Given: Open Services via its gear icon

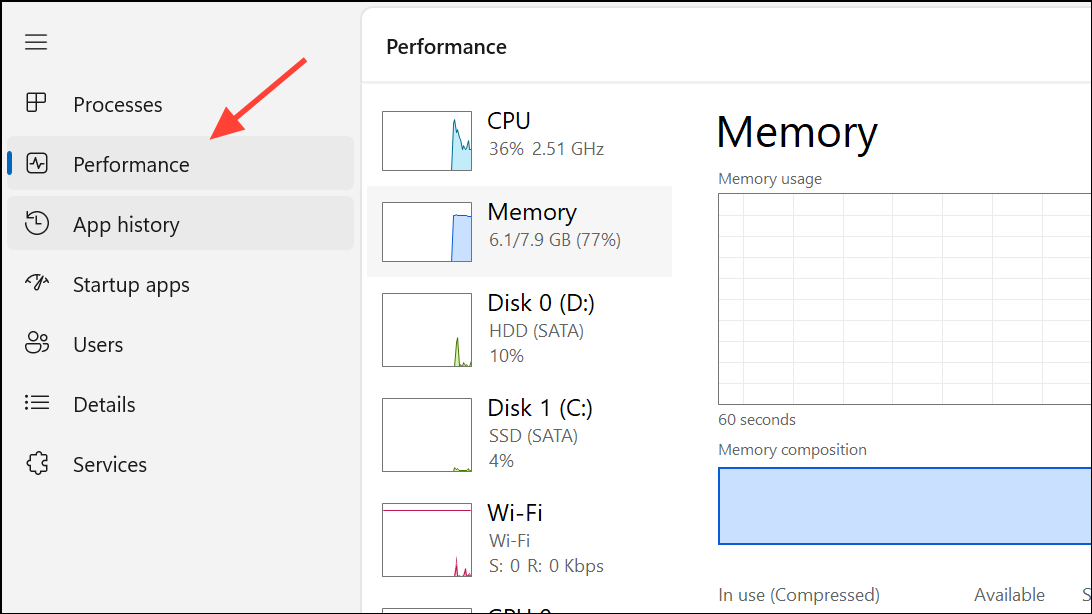Looking at the screenshot, I should click(36, 463).
